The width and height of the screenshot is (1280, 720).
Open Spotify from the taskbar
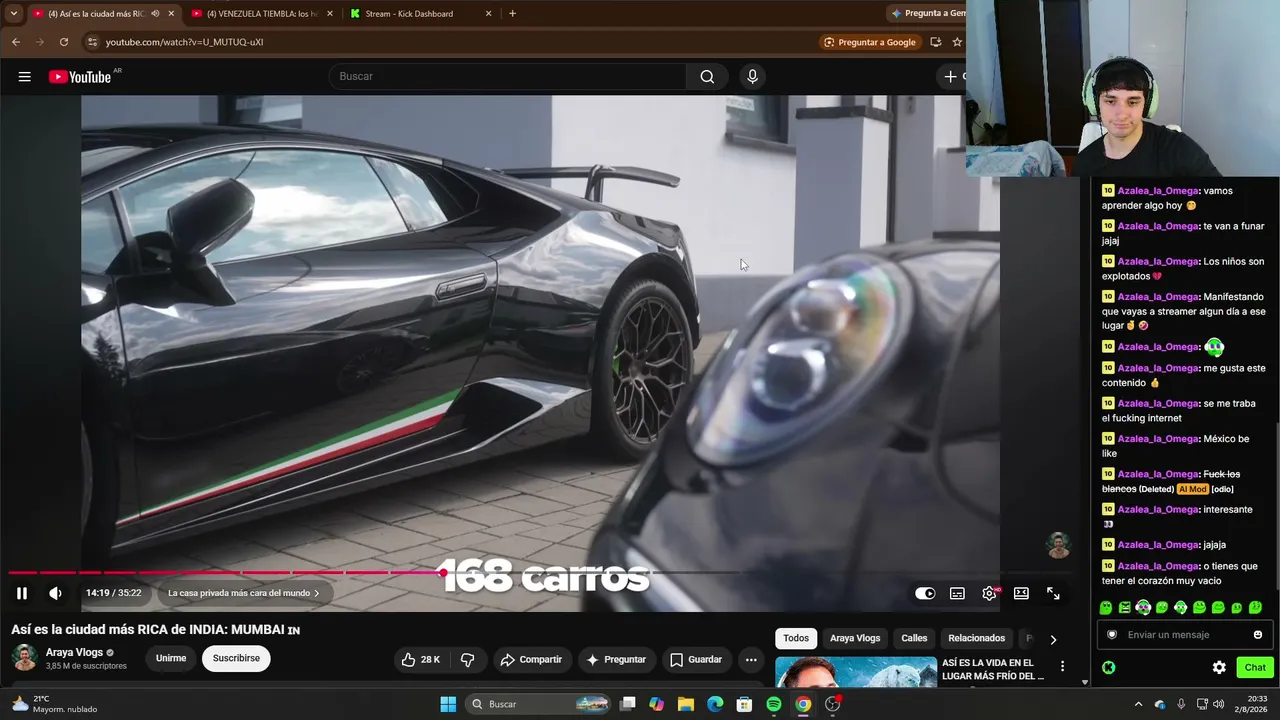[x=774, y=704]
